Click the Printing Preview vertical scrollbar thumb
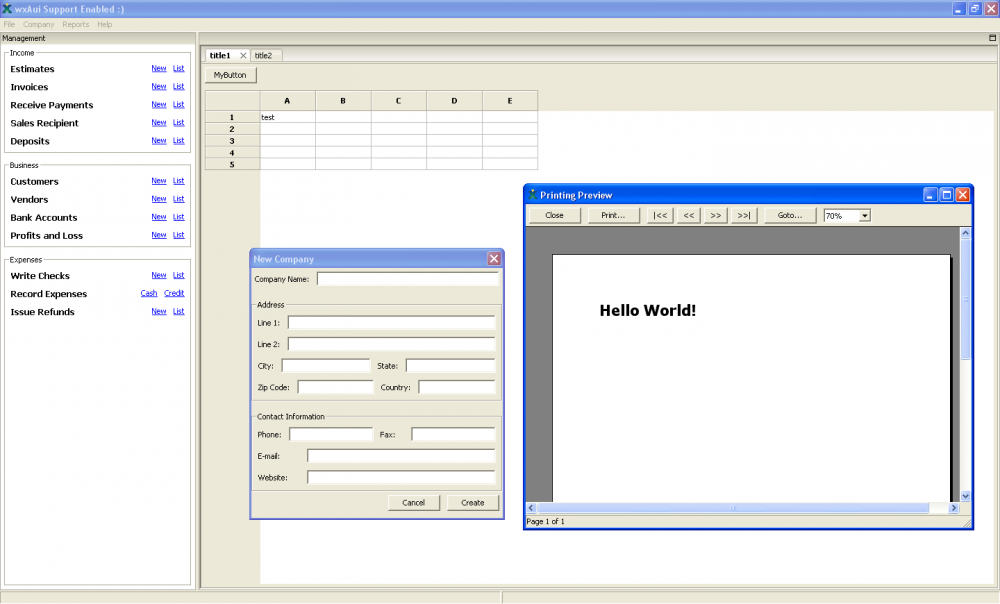Image resolution: width=1000 pixels, height=604 pixels. [965, 299]
